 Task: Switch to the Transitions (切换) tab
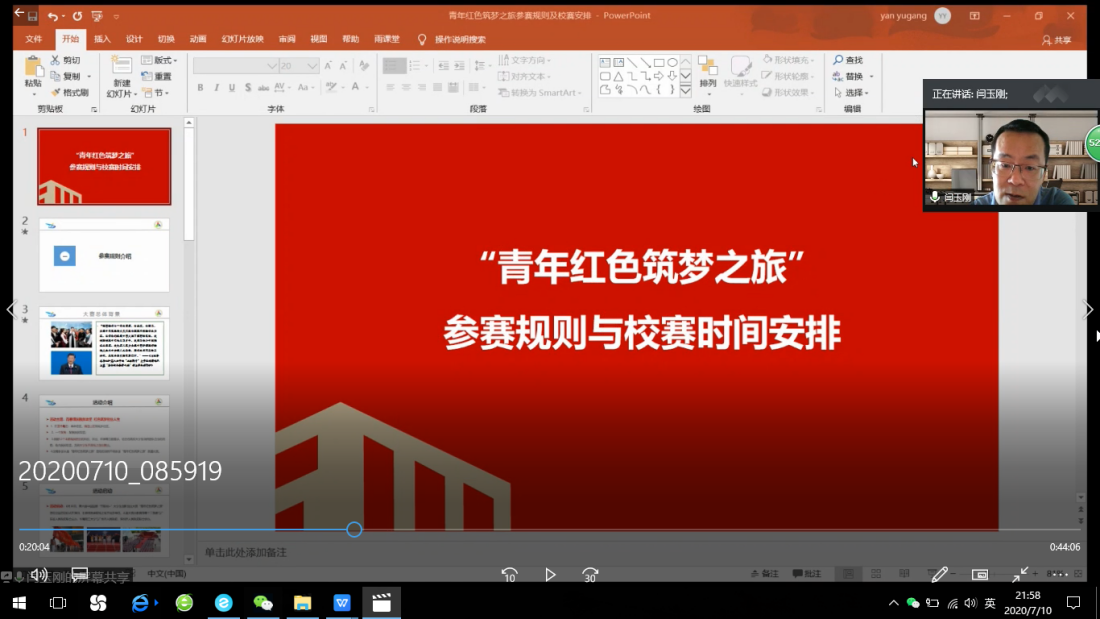[x=166, y=39]
